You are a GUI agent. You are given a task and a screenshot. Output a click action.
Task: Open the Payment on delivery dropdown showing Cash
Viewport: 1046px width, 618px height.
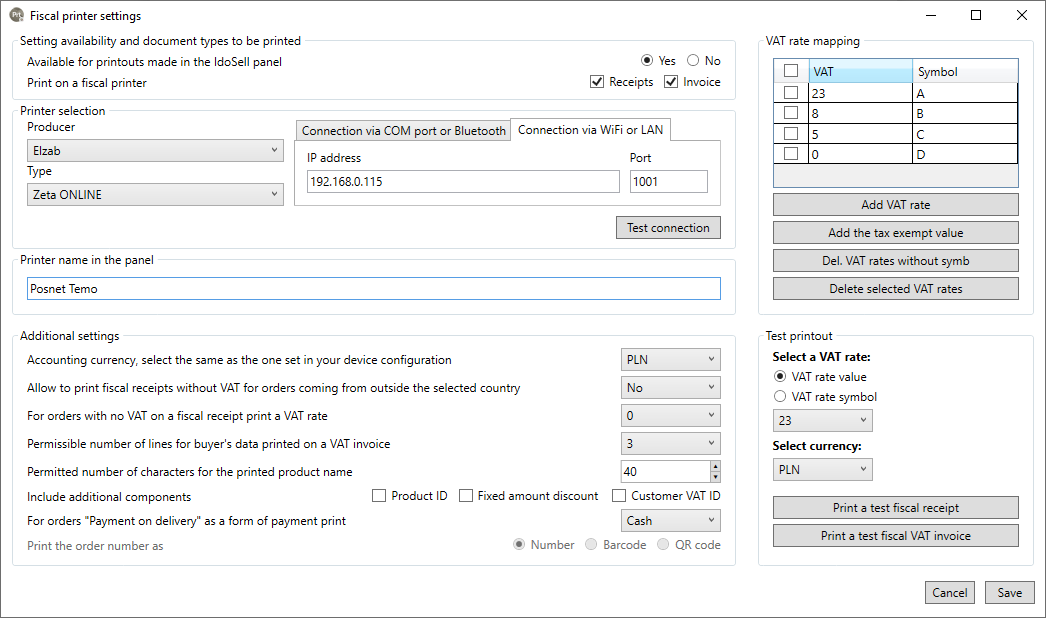point(670,521)
